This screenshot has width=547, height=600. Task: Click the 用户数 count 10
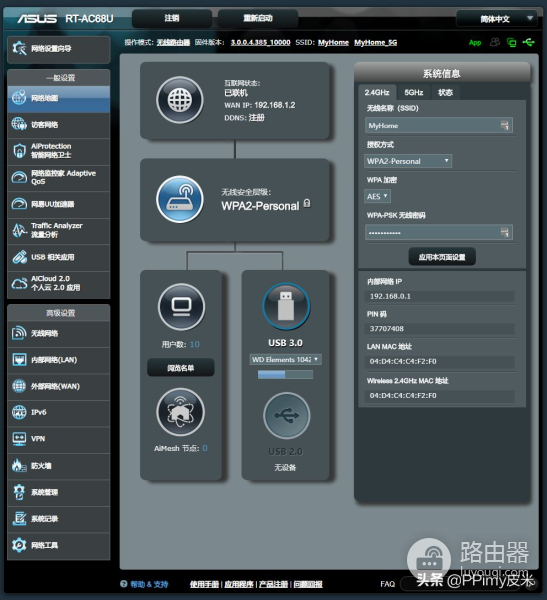click(x=194, y=344)
